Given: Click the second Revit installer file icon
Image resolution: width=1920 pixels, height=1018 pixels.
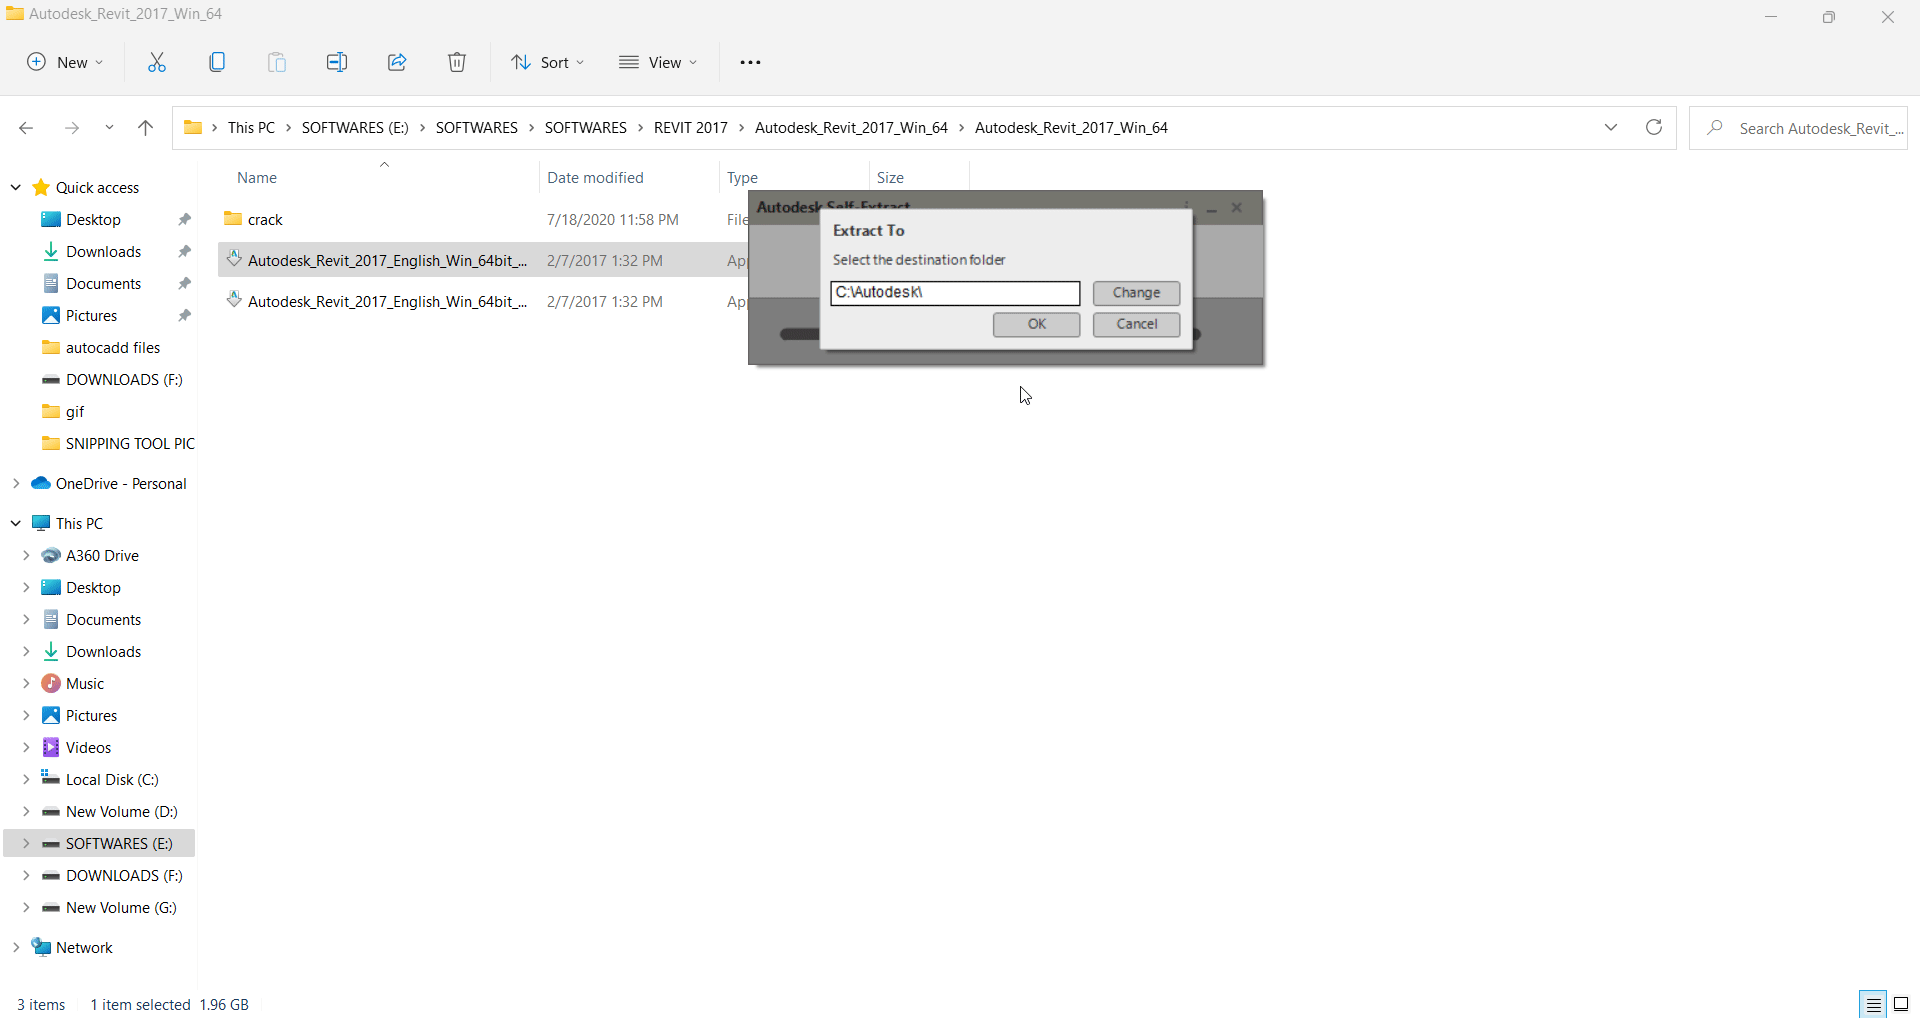Looking at the screenshot, I should pos(234,300).
